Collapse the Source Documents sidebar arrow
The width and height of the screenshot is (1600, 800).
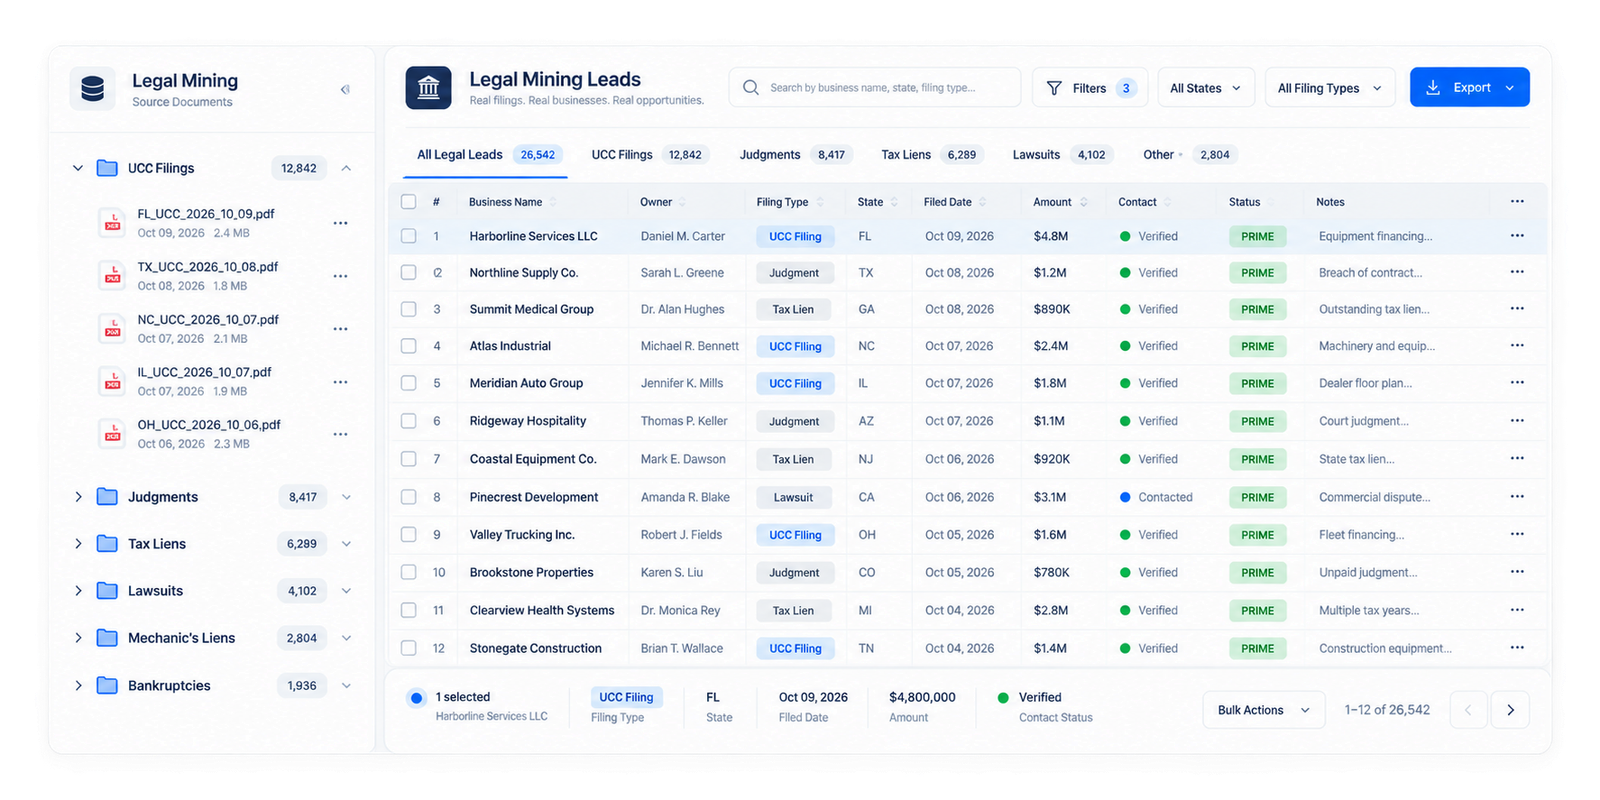345,90
